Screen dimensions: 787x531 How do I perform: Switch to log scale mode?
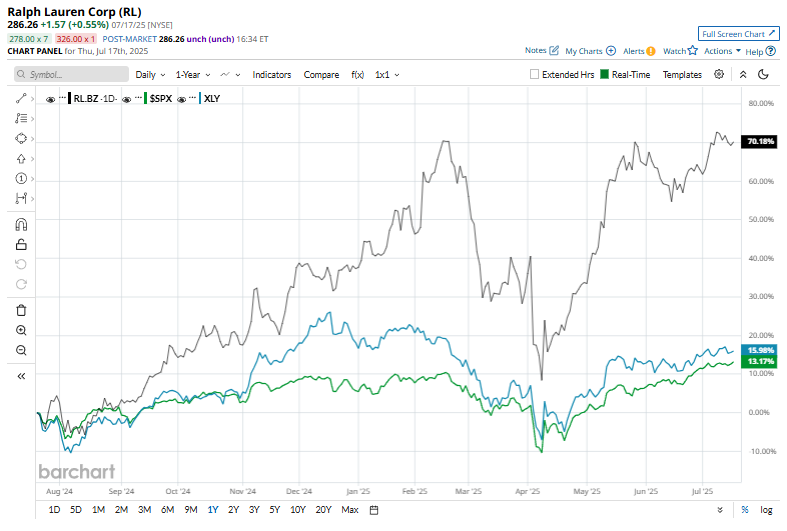point(766,510)
